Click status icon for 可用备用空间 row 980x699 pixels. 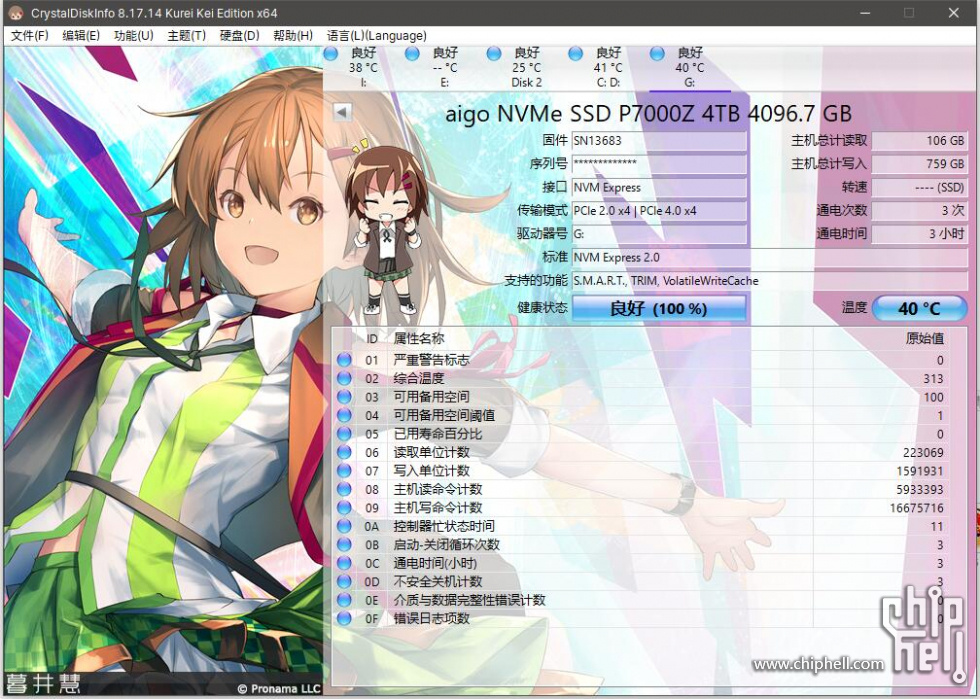(344, 397)
